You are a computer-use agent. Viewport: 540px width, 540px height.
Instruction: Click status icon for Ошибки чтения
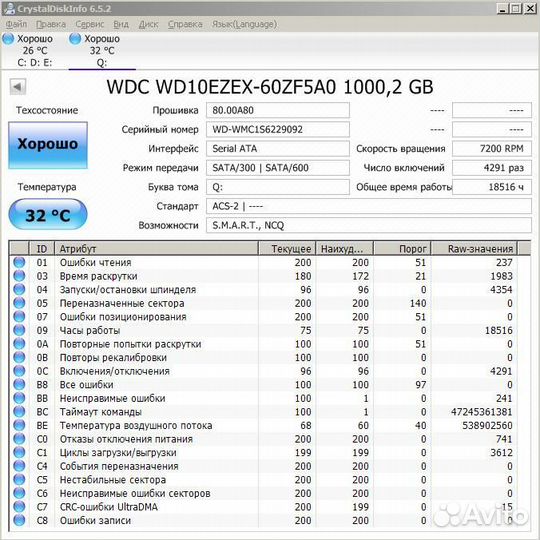(x=19, y=262)
